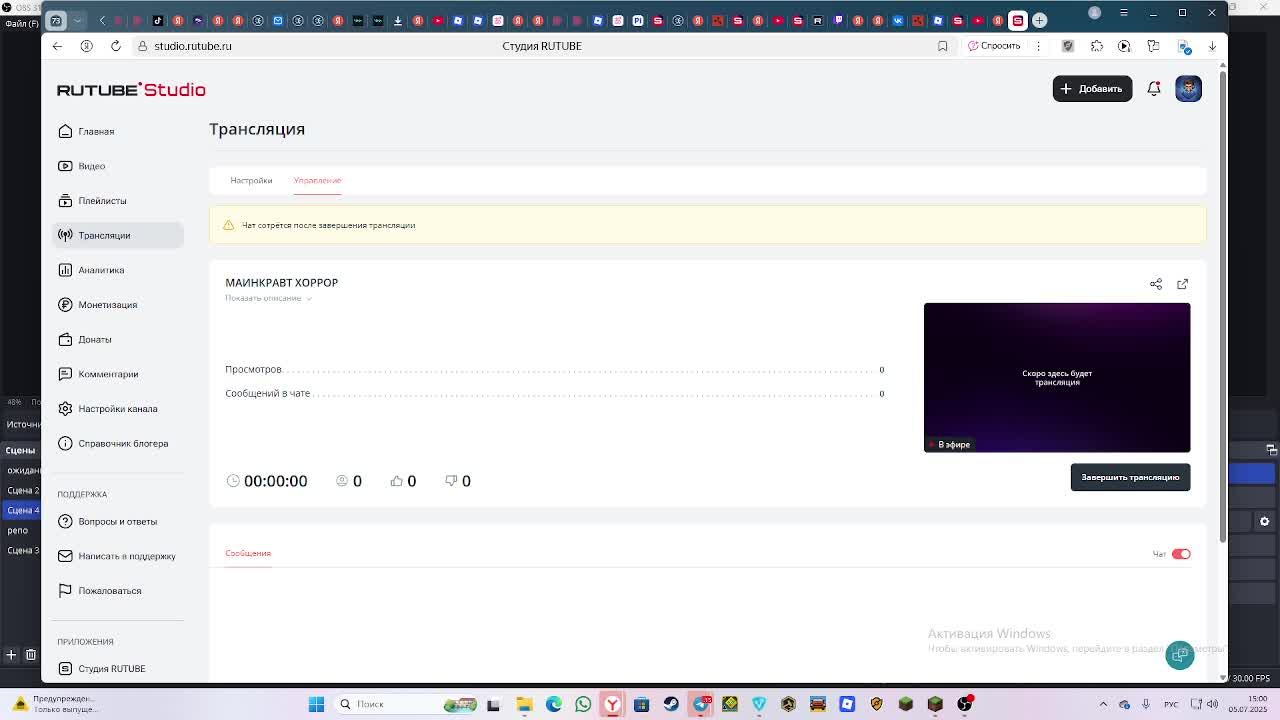Delete the selected scene in OBS window

tap(31, 655)
